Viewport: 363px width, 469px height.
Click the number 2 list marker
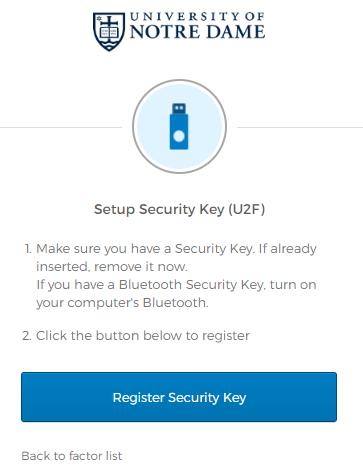(x=27, y=336)
